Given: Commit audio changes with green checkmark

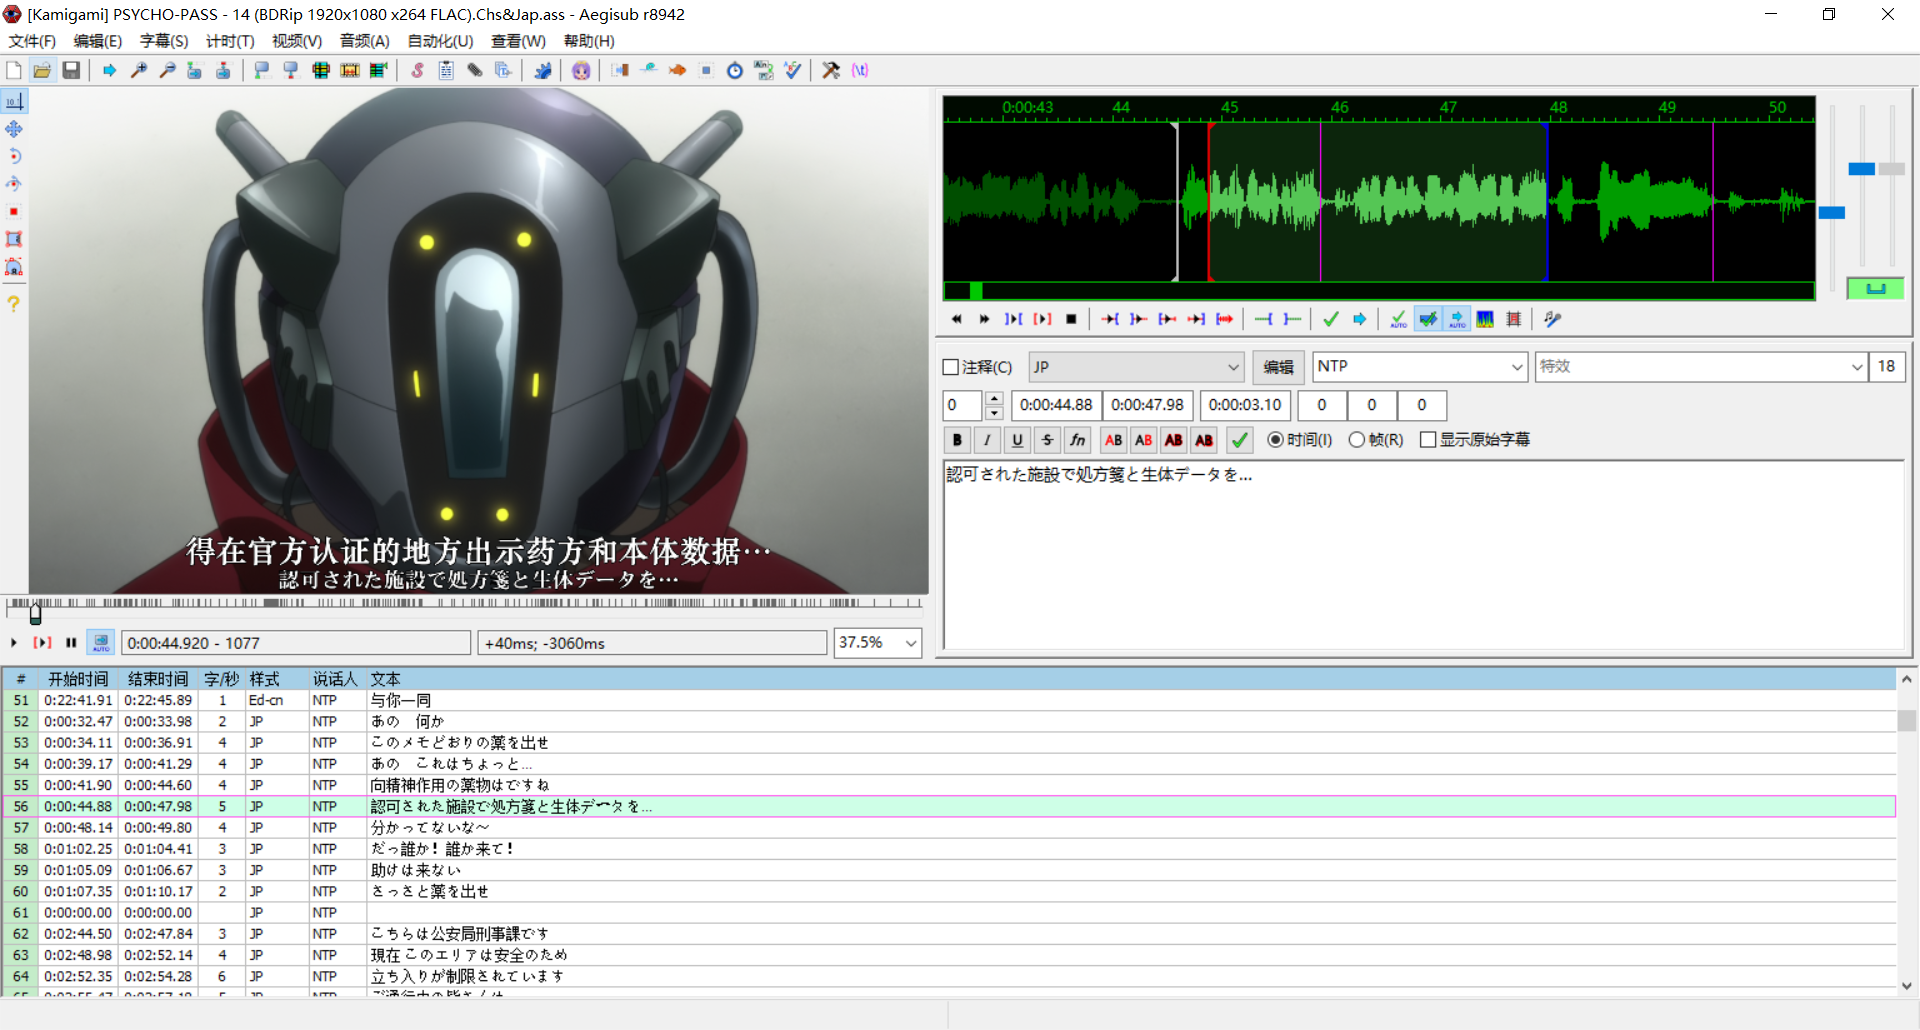Looking at the screenshot, I should (1331, 319).
